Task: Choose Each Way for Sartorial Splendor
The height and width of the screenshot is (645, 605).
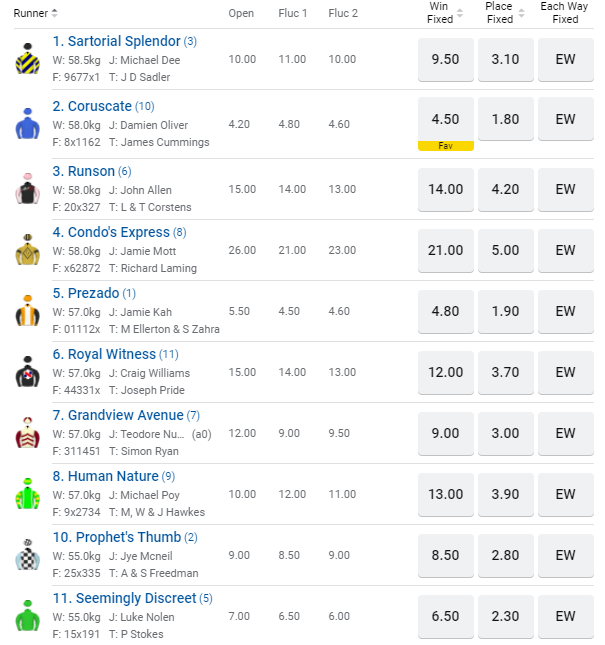Action: coord(566,59)
